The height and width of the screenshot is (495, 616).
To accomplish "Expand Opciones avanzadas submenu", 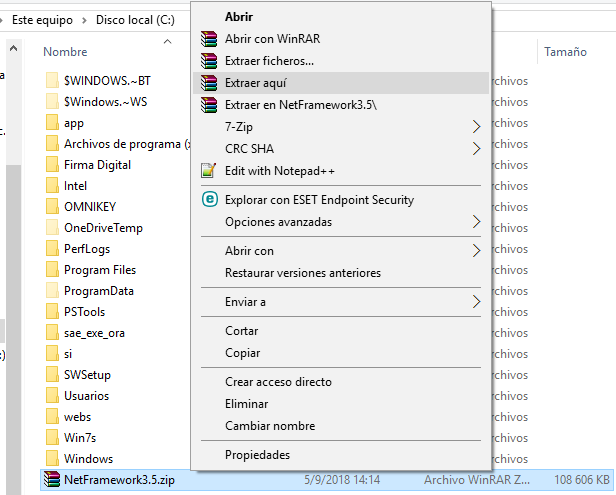I will (x=476, y=222).
